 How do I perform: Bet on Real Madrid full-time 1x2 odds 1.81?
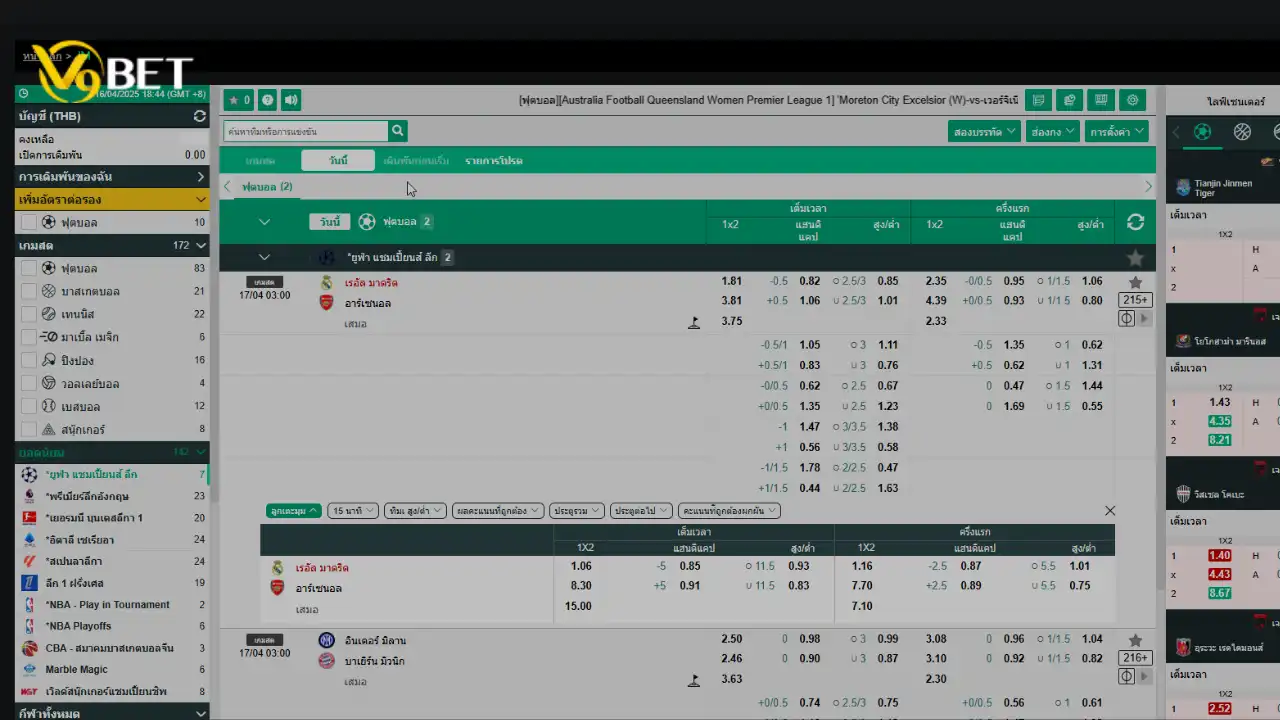732,281
